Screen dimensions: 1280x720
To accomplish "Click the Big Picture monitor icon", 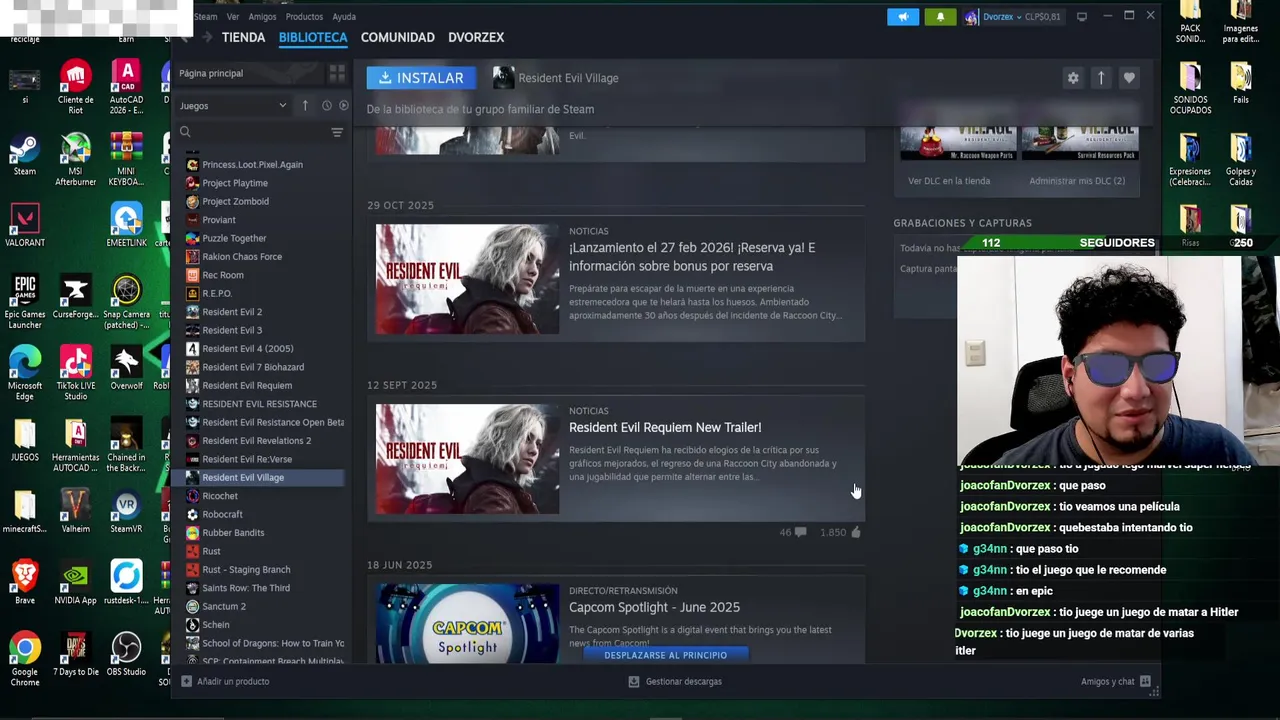I will click(x=1081, y=16).
